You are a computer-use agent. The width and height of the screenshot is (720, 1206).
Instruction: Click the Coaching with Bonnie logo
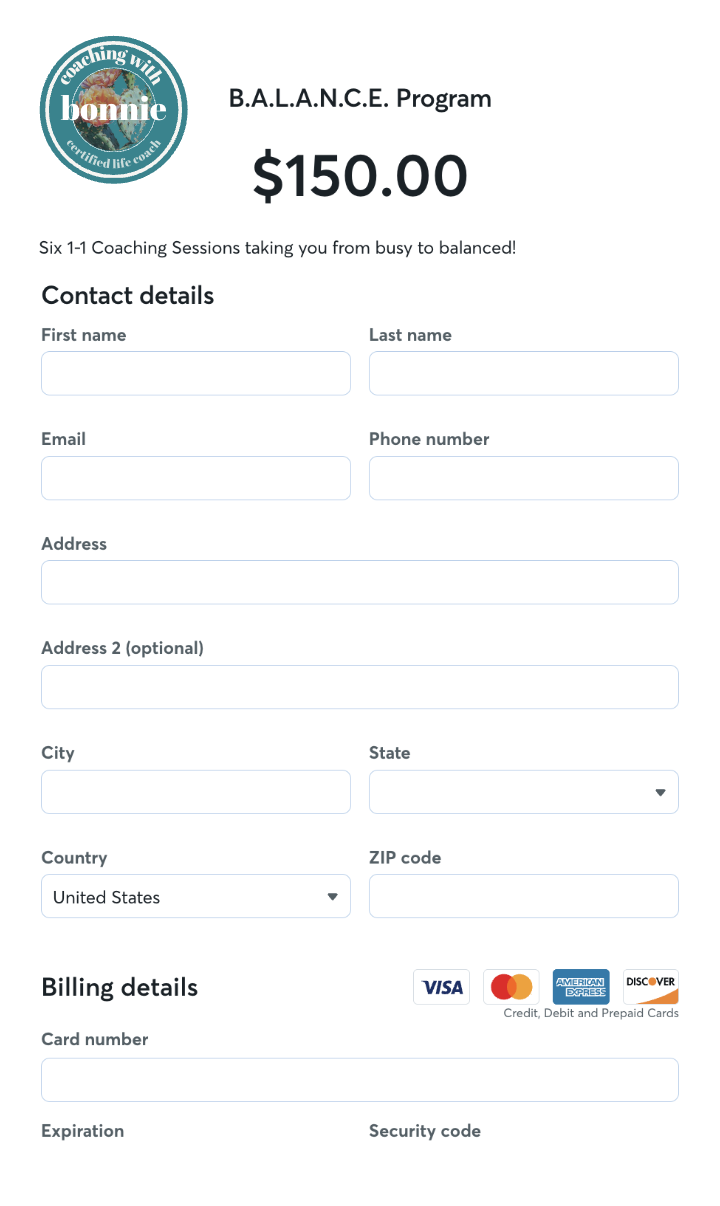tap(114, 110)
